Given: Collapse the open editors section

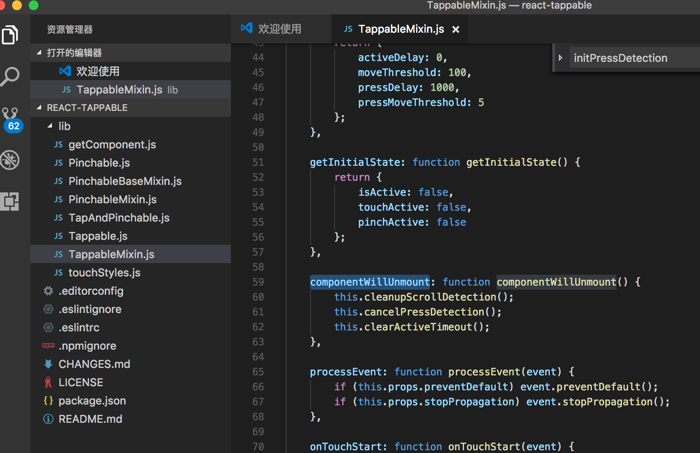Looking at the screenshot, I should [x=39, y=53].
